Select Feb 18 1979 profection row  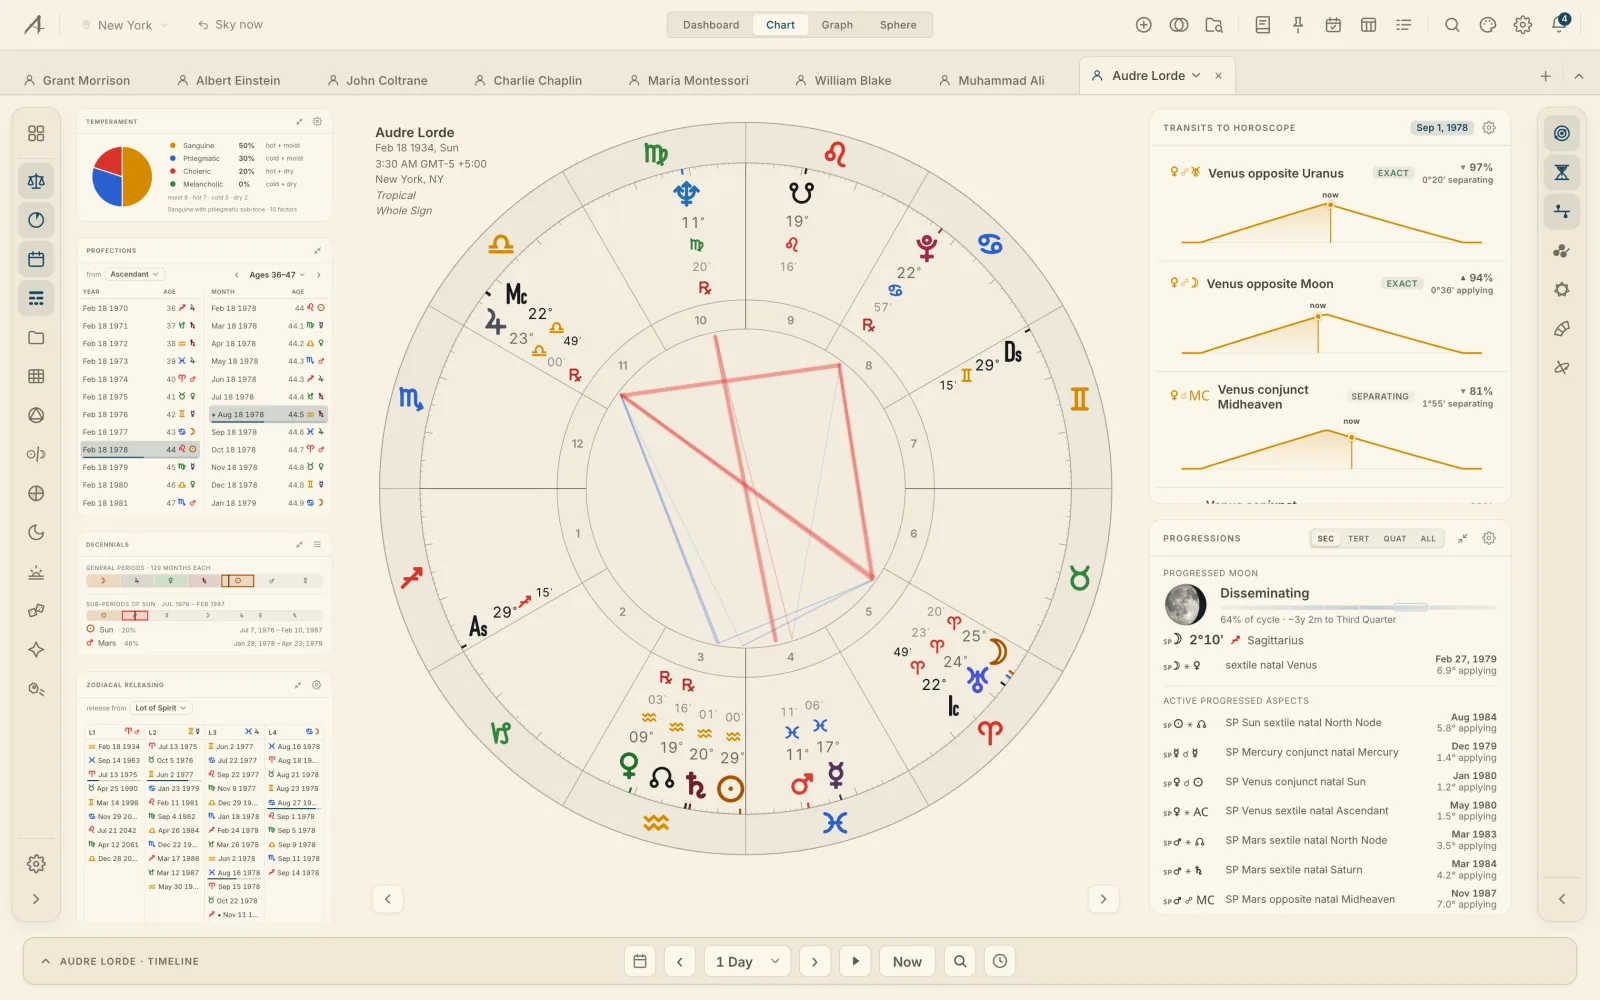pos(139,467)
